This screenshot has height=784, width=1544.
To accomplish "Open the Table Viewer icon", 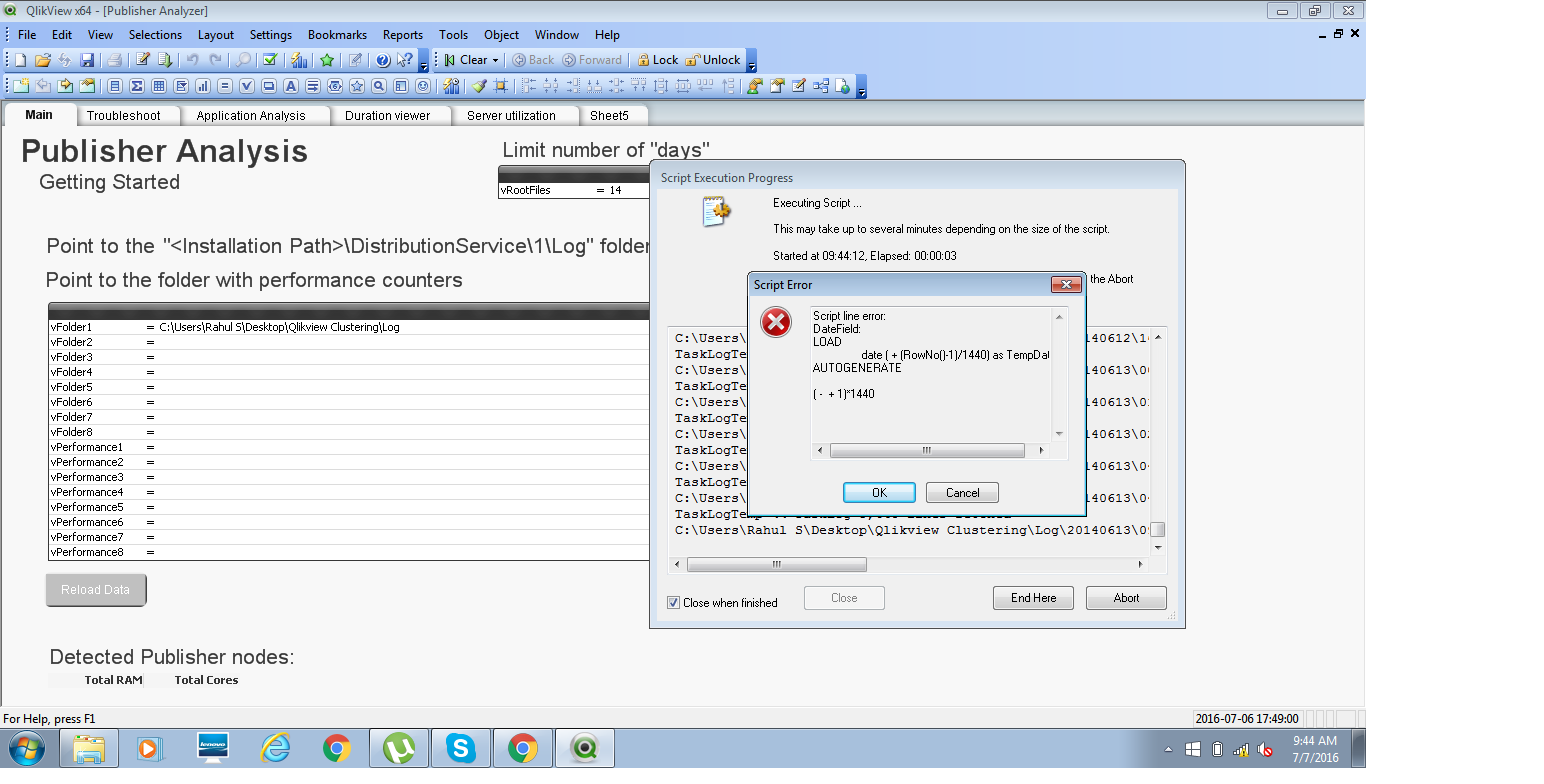I will (820, 86).
